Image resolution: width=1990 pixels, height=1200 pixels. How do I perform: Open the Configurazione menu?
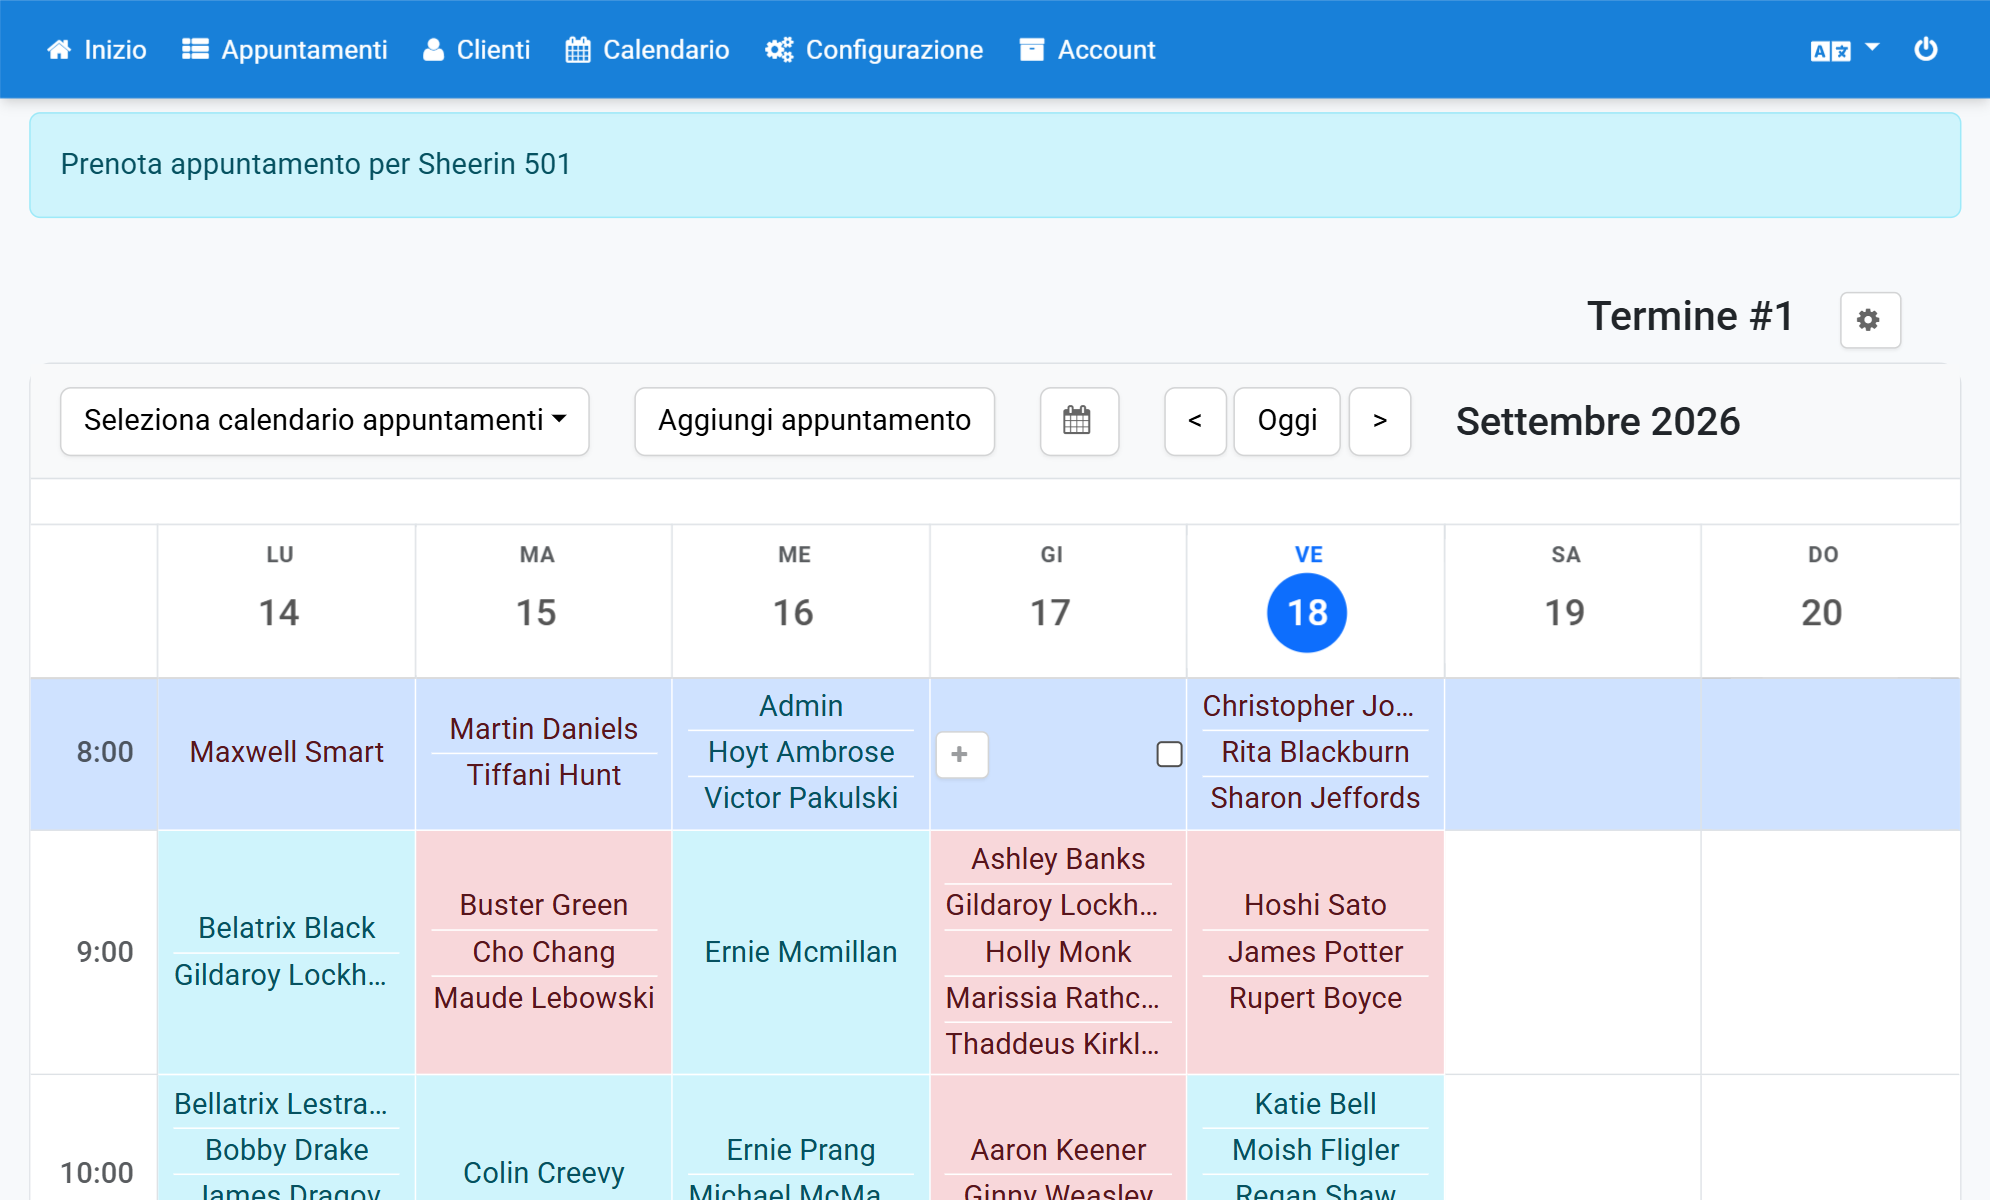(x=875, y=50)
